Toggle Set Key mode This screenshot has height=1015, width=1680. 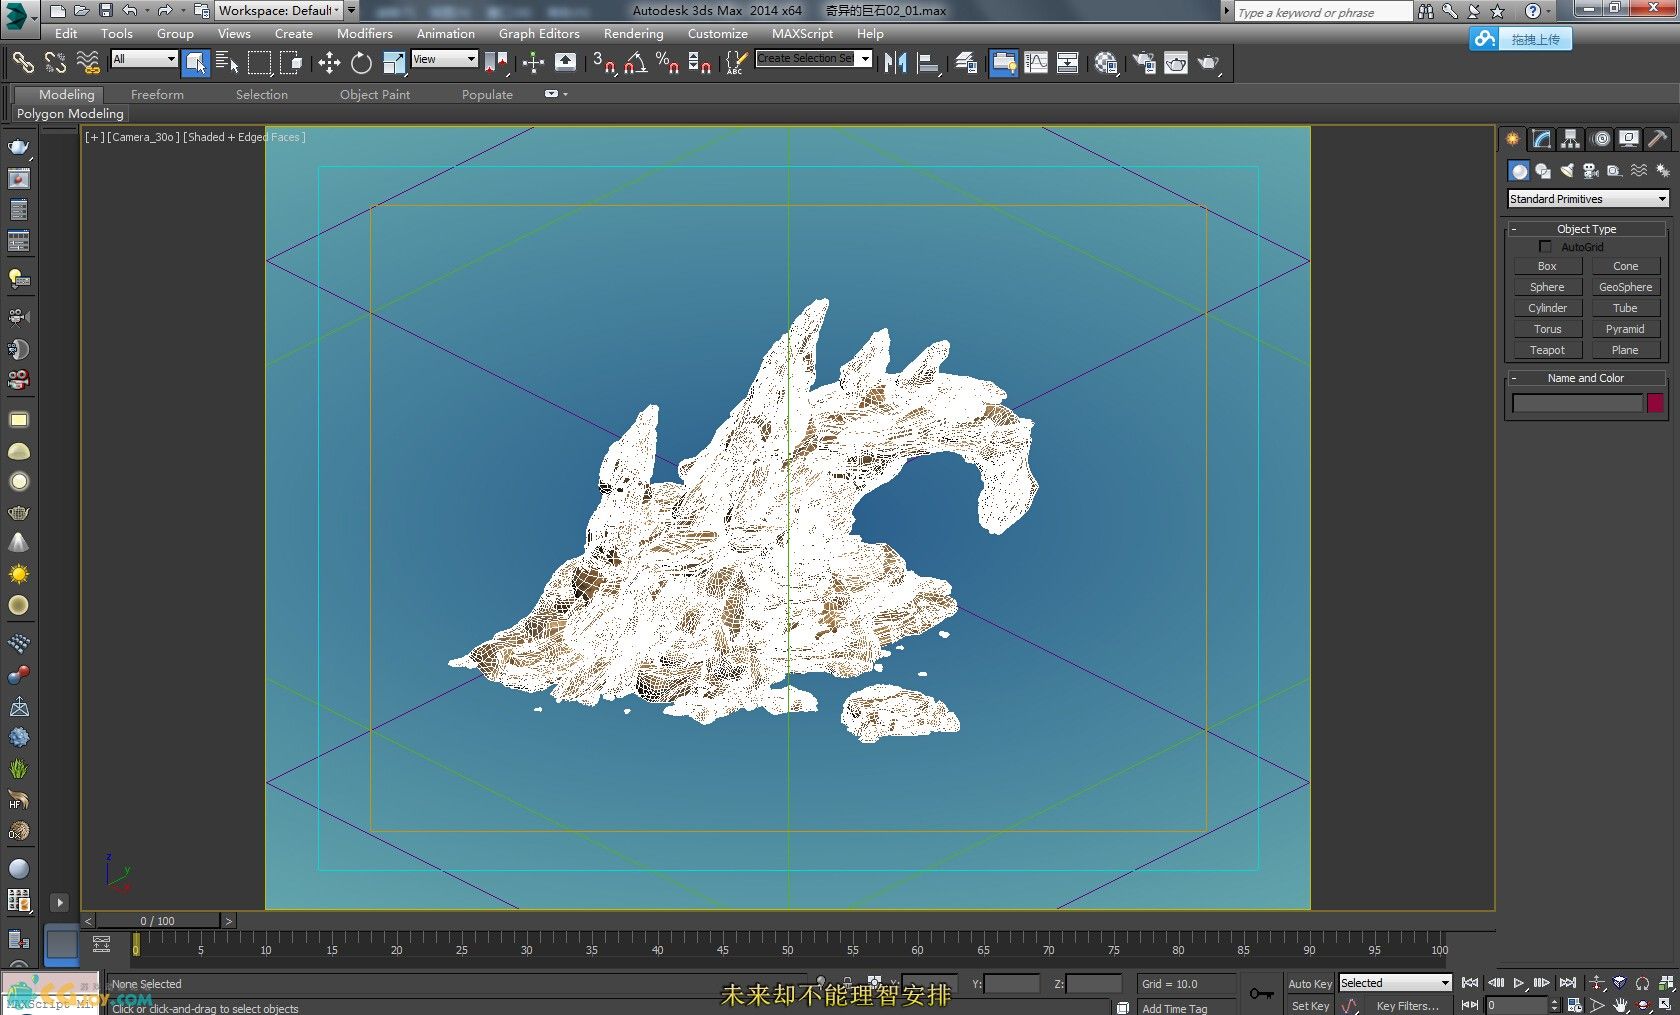tap(1310, 1006)
